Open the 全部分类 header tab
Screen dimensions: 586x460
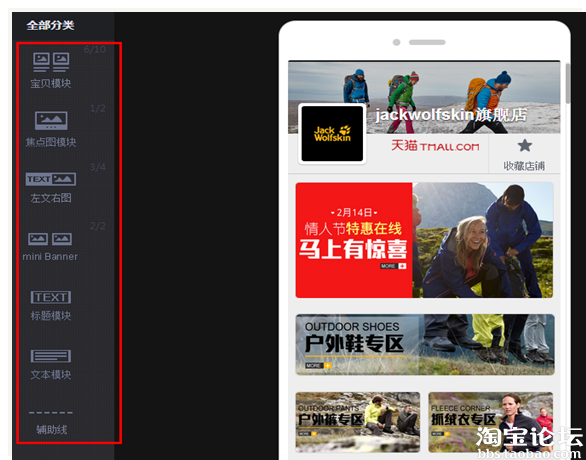pos(50,25)
